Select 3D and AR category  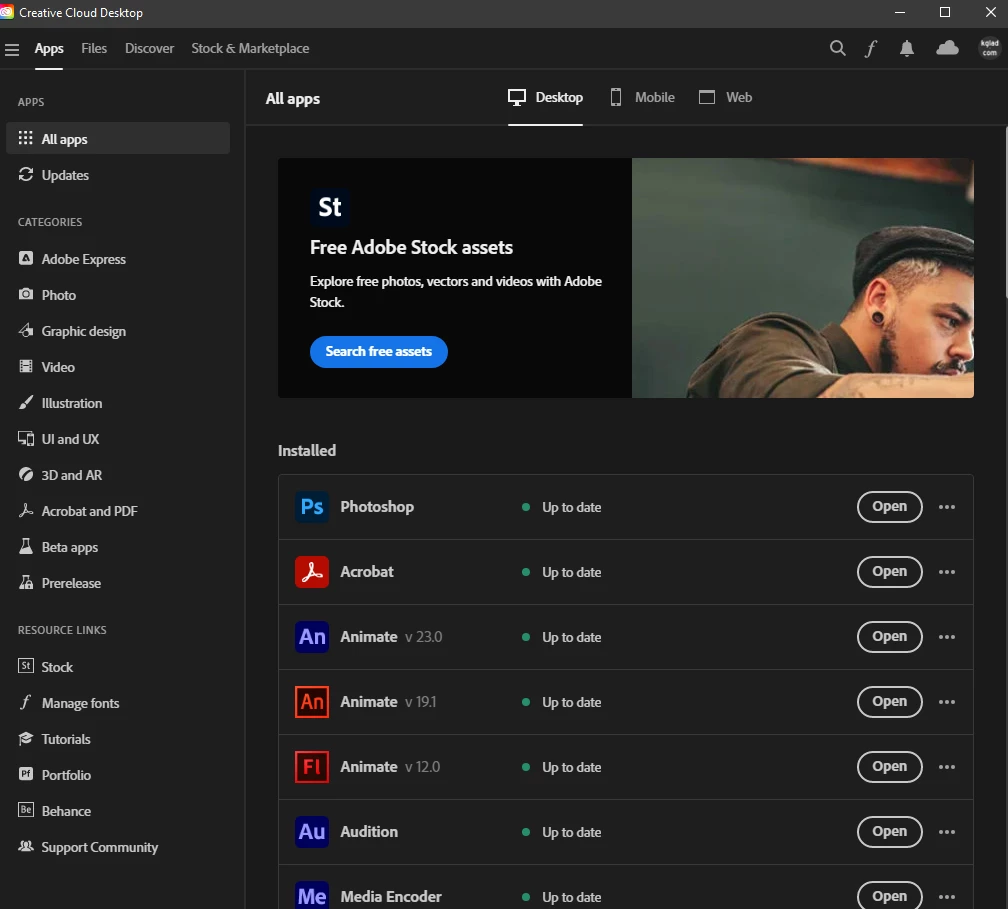[x=118, y=475]
